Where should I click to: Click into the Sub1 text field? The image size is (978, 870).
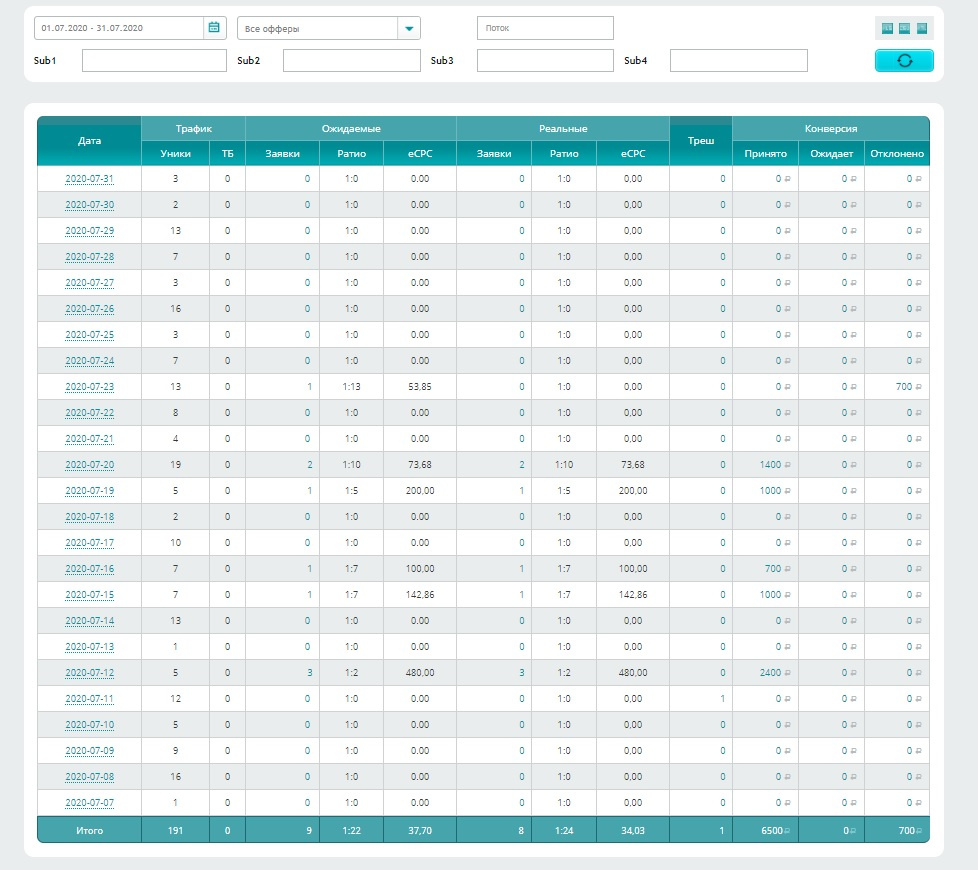point(154,61)
